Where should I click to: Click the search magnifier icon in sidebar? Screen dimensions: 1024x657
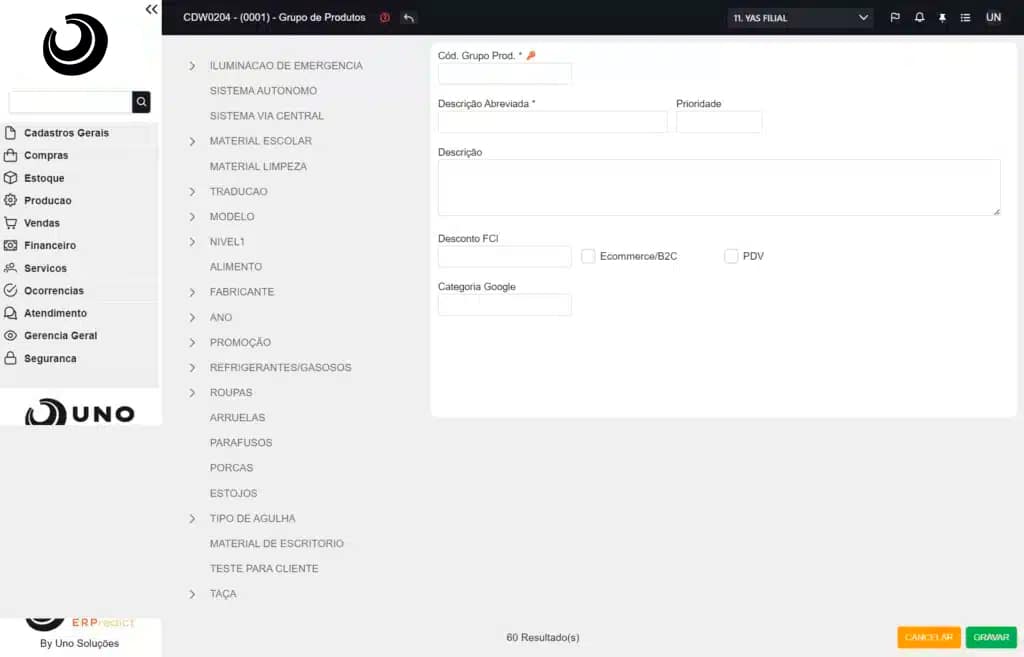click(x=141, y=102)
